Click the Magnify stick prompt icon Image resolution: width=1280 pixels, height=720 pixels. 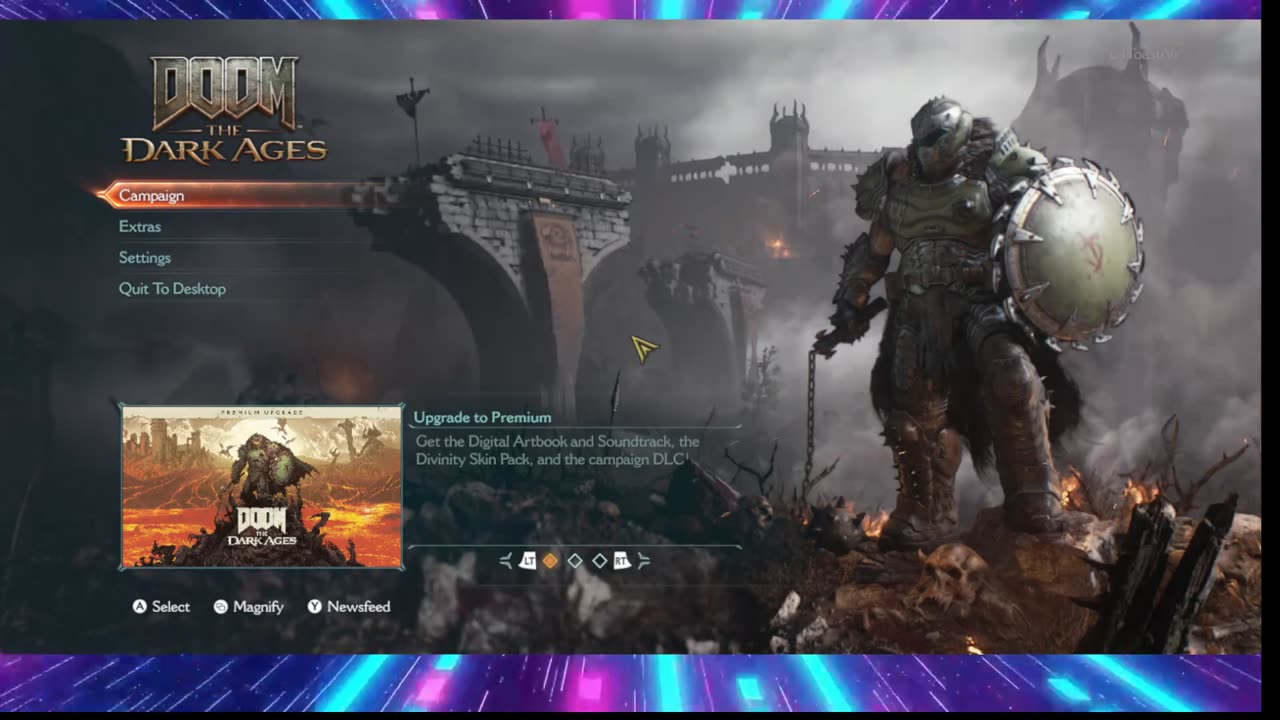[x=221, y=606]
